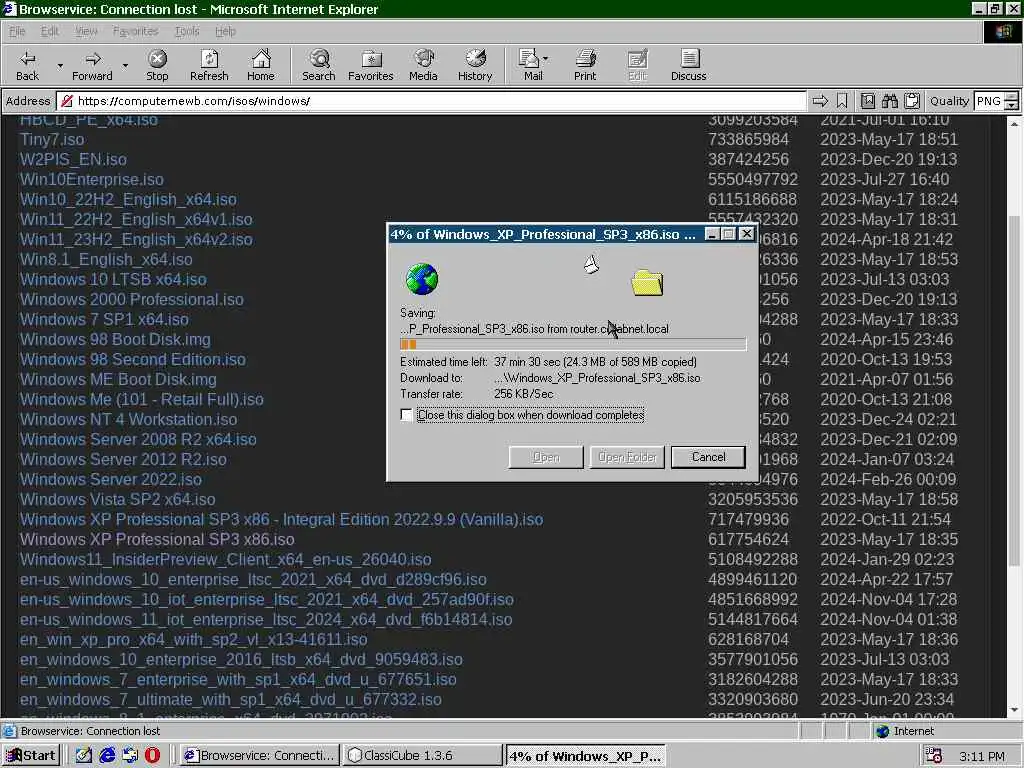
Task: Open the Help menu
Action: (225, 31)
